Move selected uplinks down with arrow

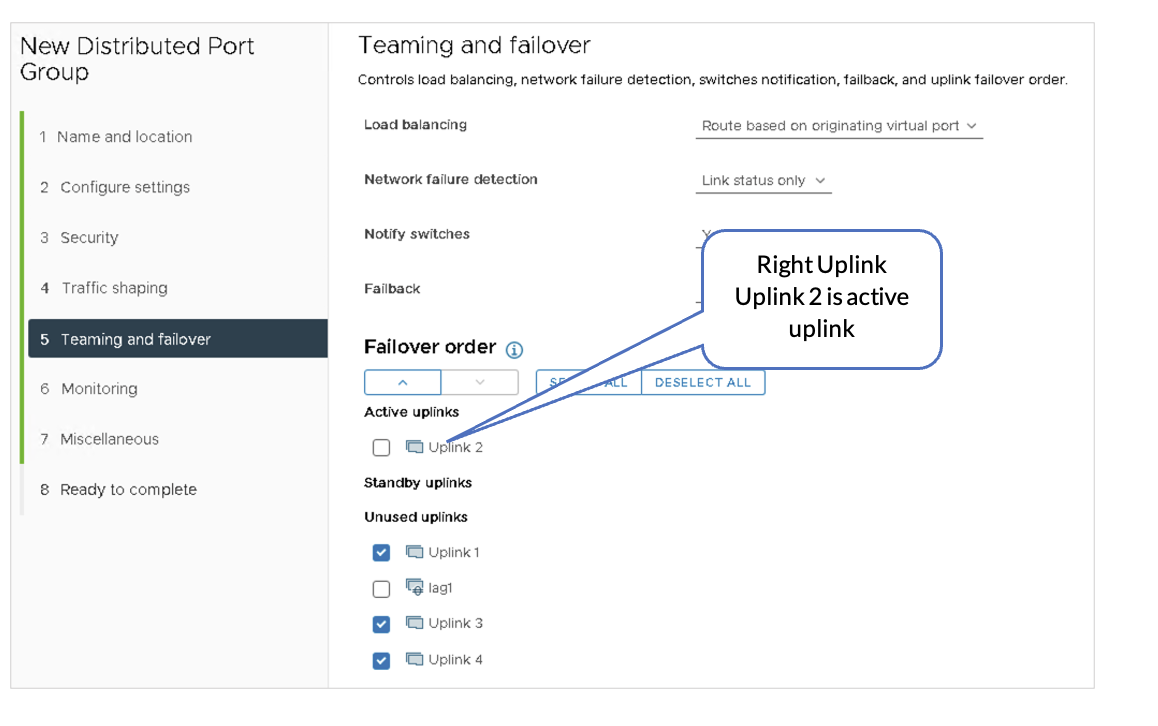pos(479,382)
